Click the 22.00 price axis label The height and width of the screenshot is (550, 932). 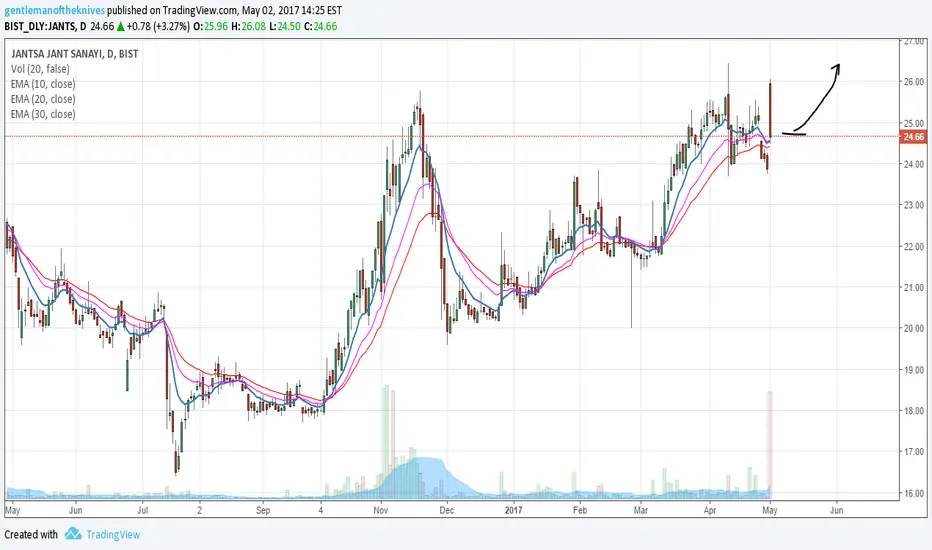pyautogui.click(x=914, y=246)
